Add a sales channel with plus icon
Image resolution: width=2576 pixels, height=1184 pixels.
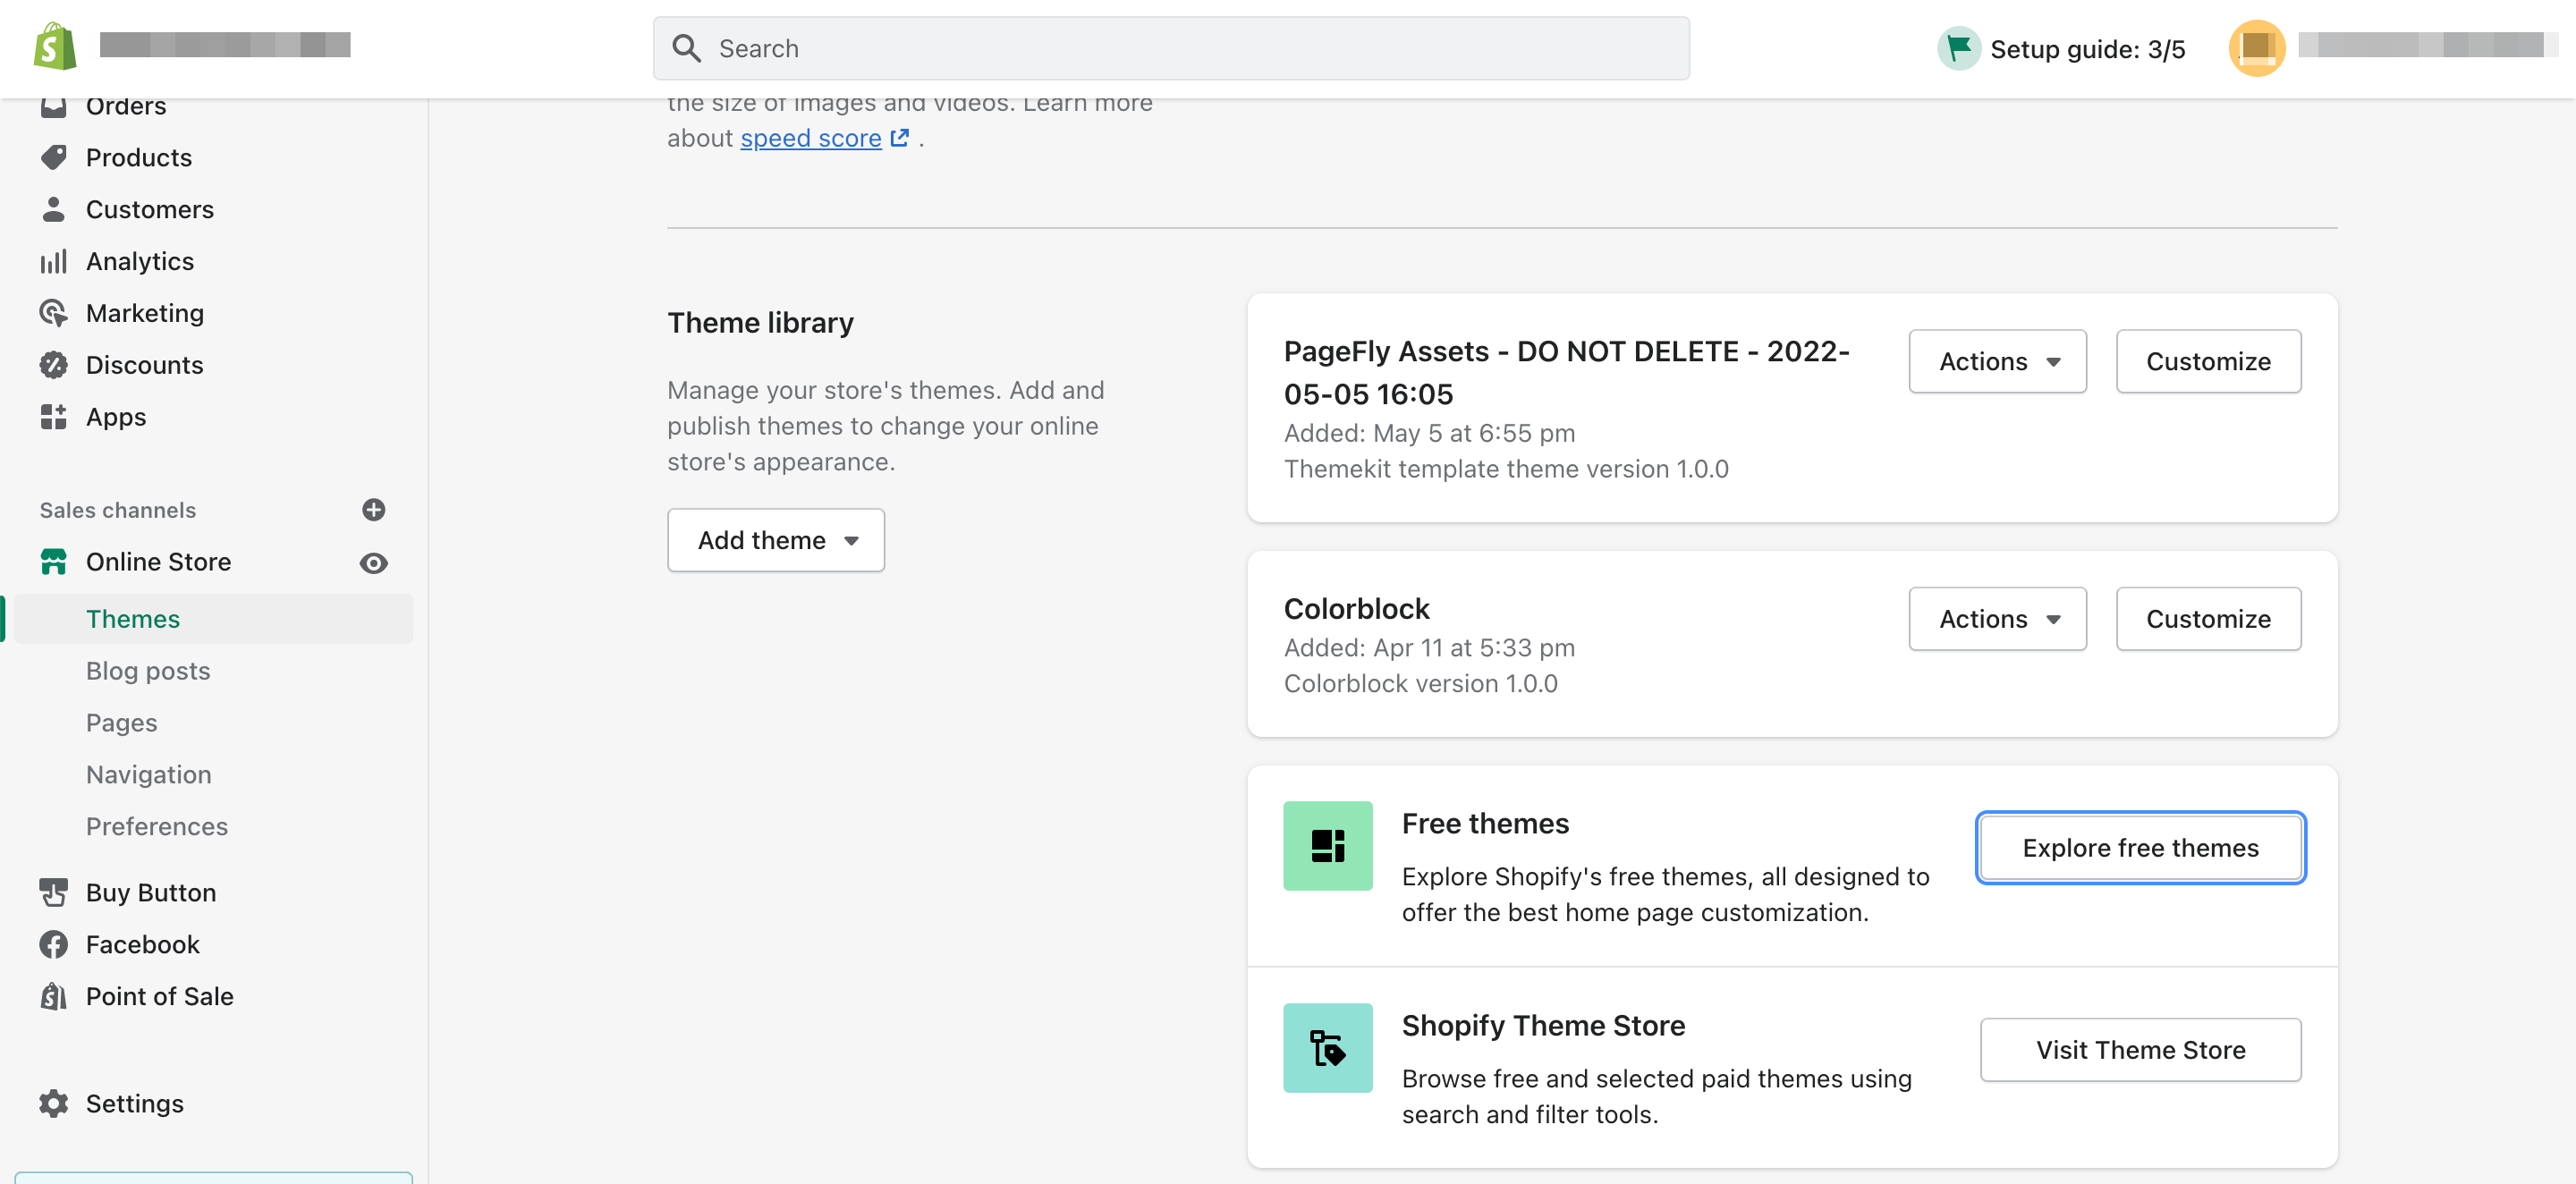pyautogui.click(x=373, y=510)
